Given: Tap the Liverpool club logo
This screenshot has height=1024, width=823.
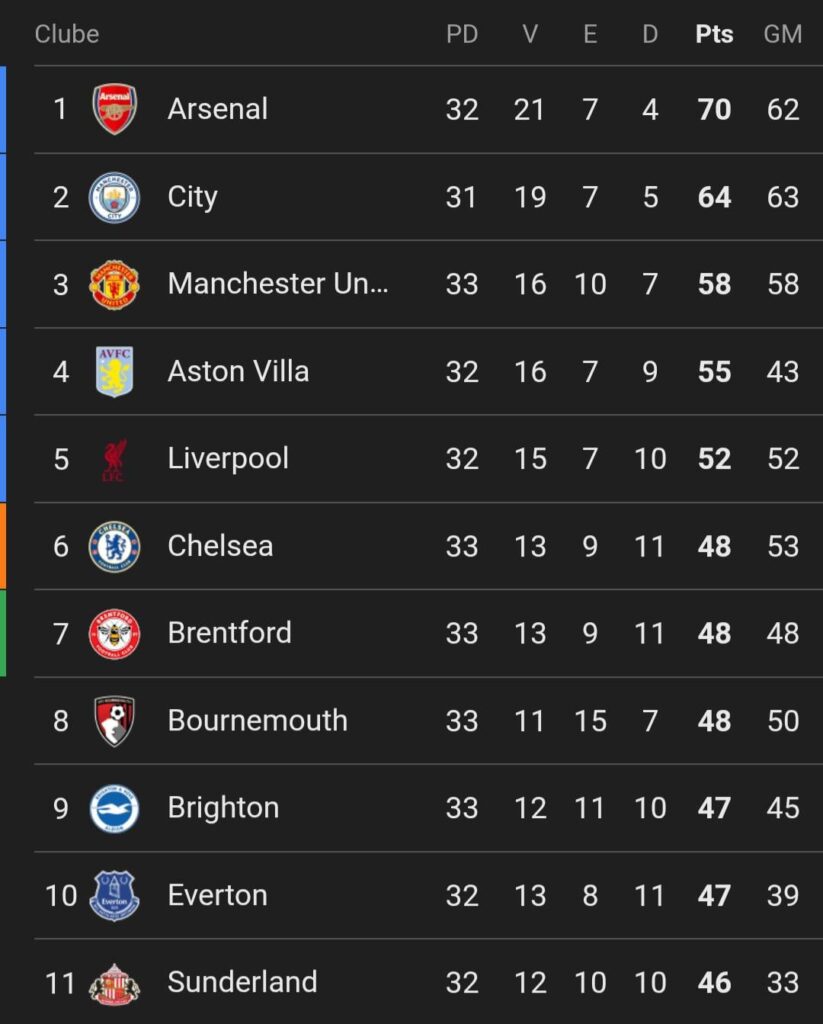Looking at the screenshot, I should pyautogui.click(x=114, y=459).
